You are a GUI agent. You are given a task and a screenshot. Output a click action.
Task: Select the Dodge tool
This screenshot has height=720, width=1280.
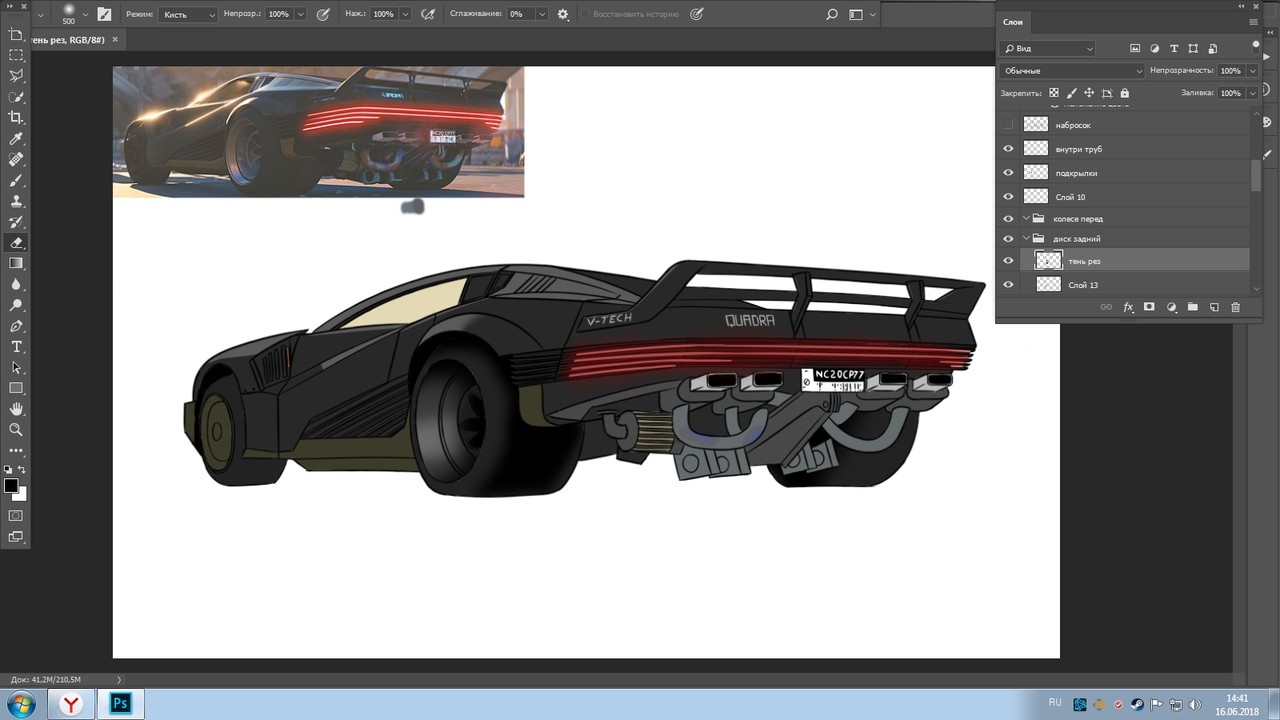[x=16, y=305]
